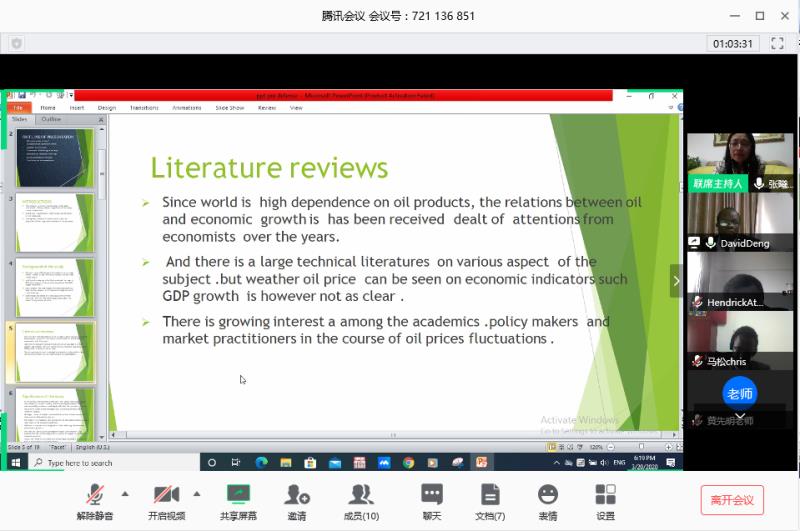Enter full screen mode icon
The height and width of the screenshot is (531, 800).
click(777, 43)
